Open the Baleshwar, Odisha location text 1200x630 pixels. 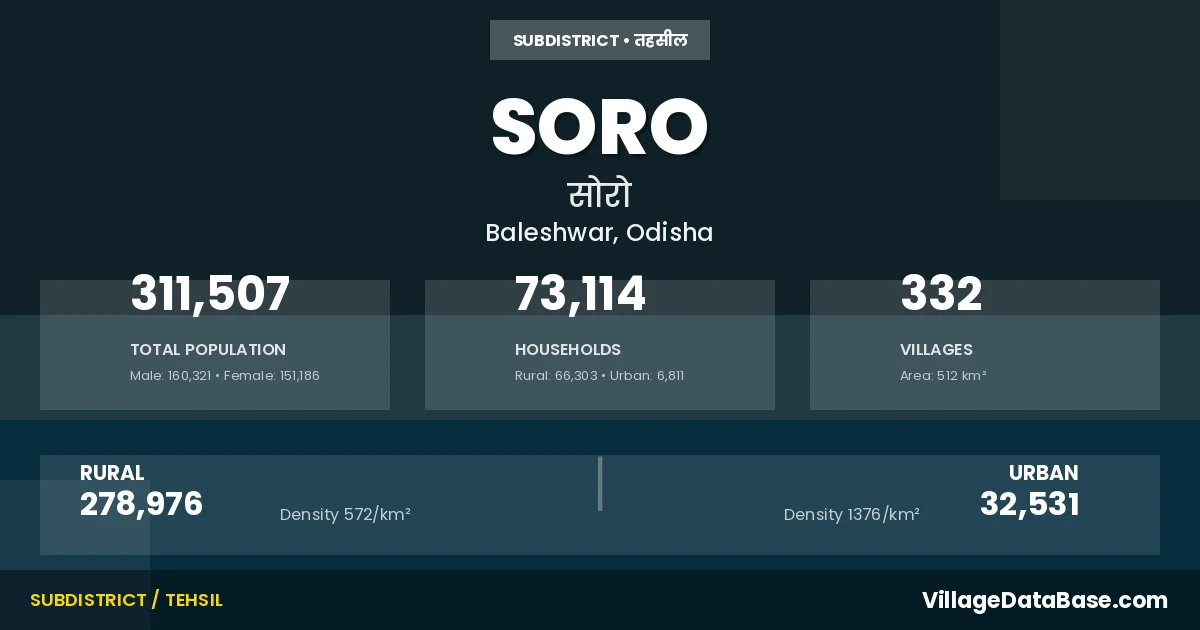[x=600, y=233]
